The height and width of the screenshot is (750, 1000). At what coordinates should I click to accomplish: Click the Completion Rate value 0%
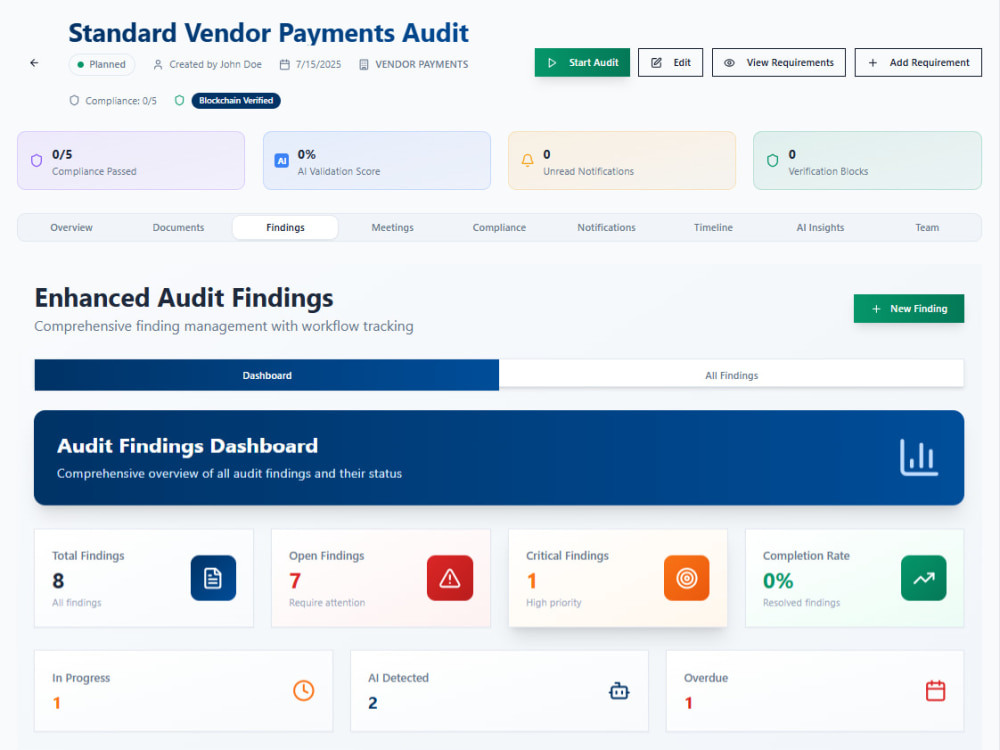[x=778, y=581]
